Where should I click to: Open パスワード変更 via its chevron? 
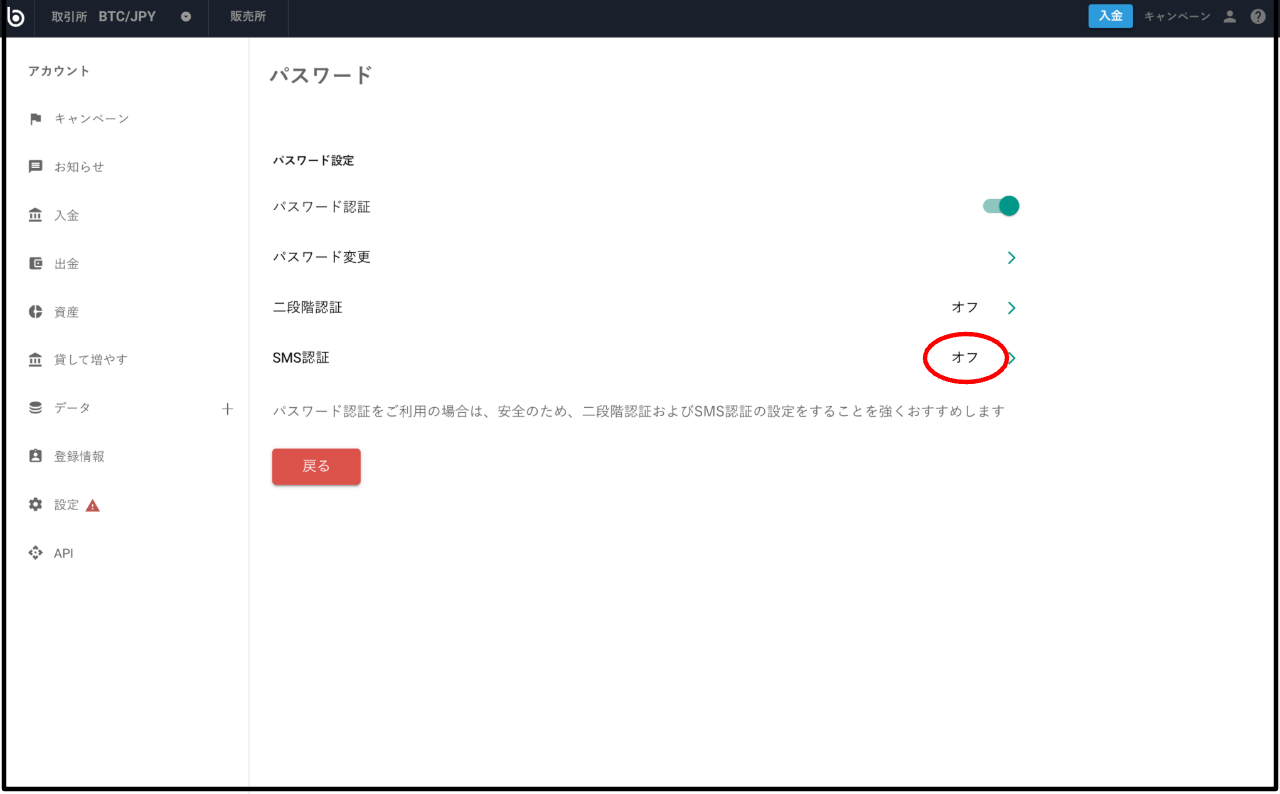point(1011,257)
